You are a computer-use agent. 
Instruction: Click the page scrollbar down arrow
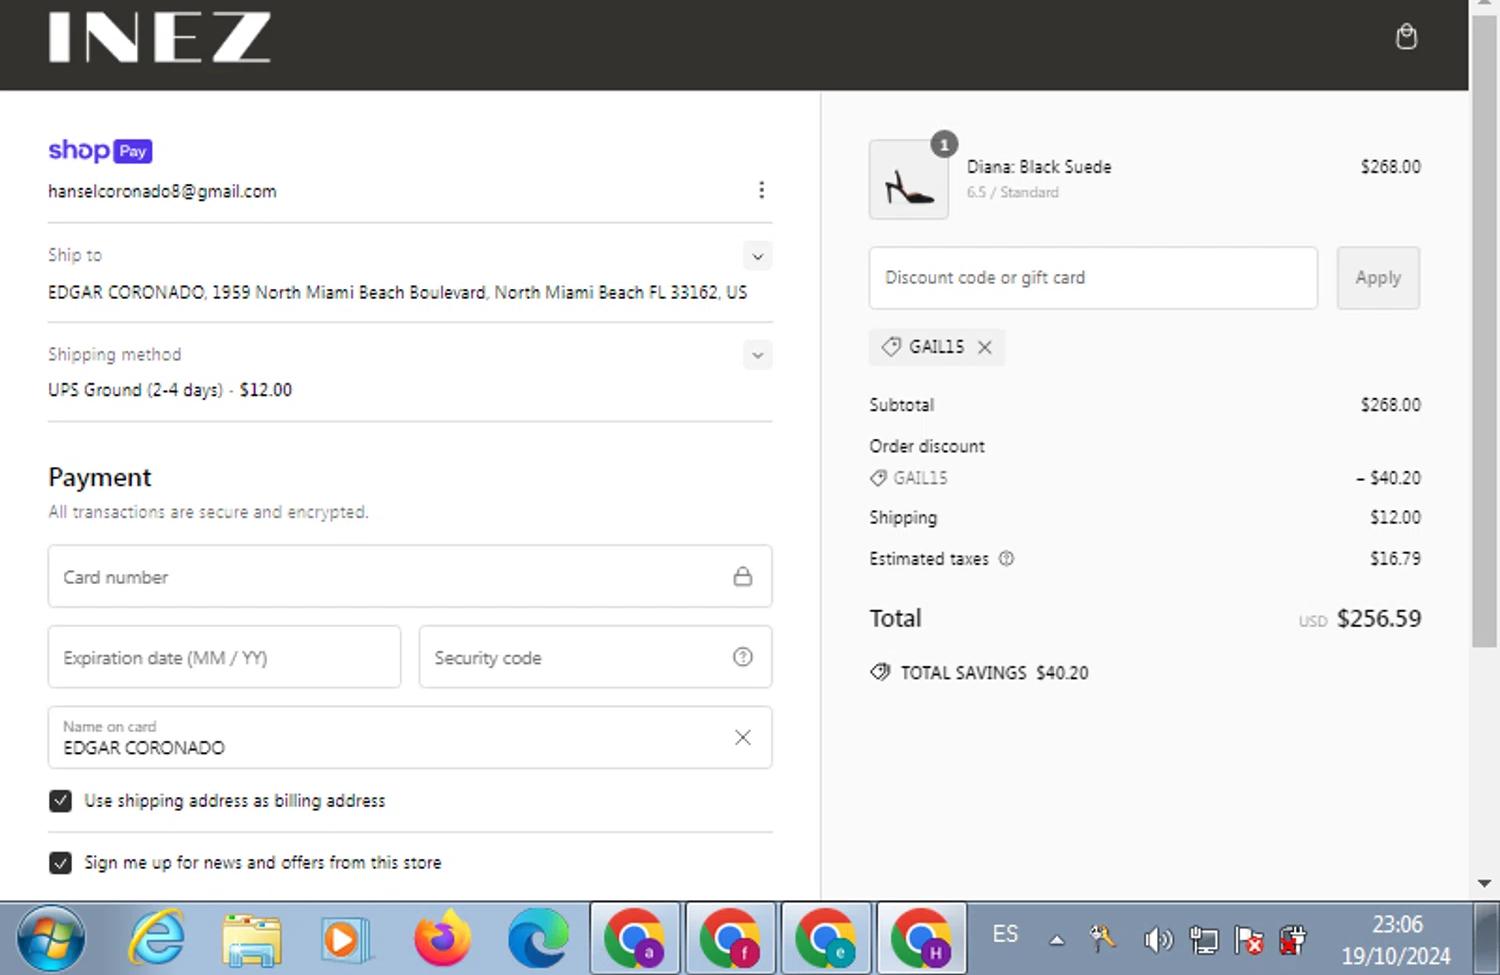(x=1484, y=884)
